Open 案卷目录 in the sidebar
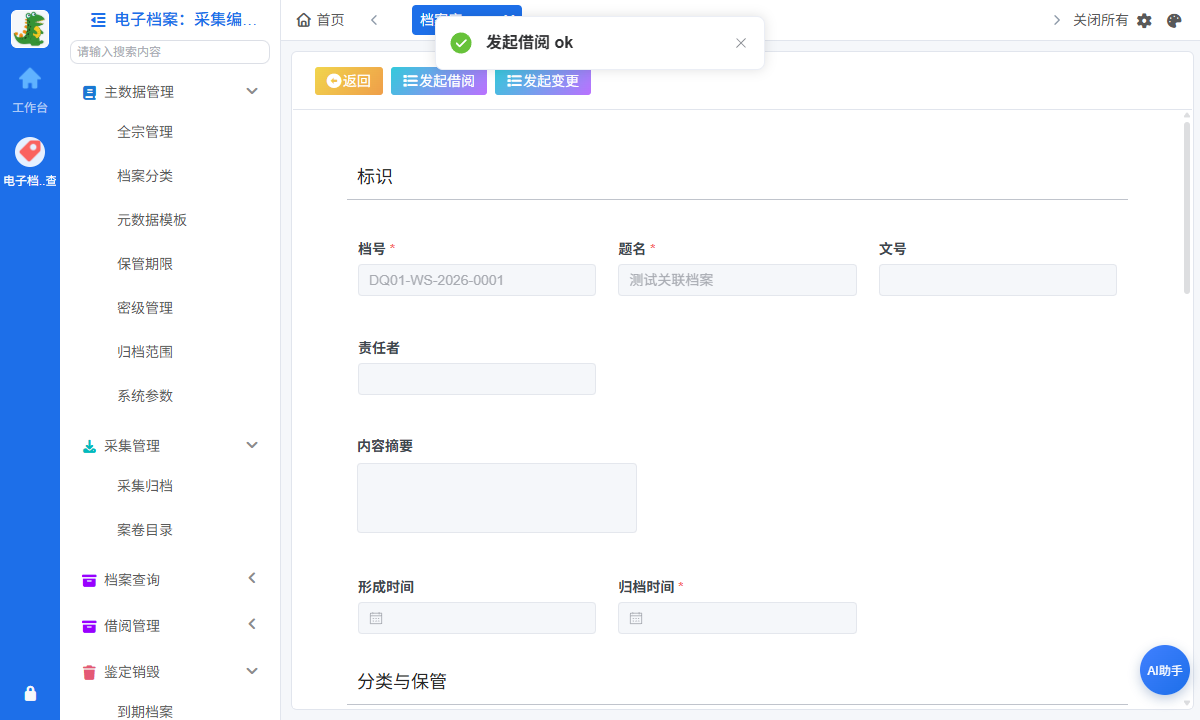 pos(145,530)
